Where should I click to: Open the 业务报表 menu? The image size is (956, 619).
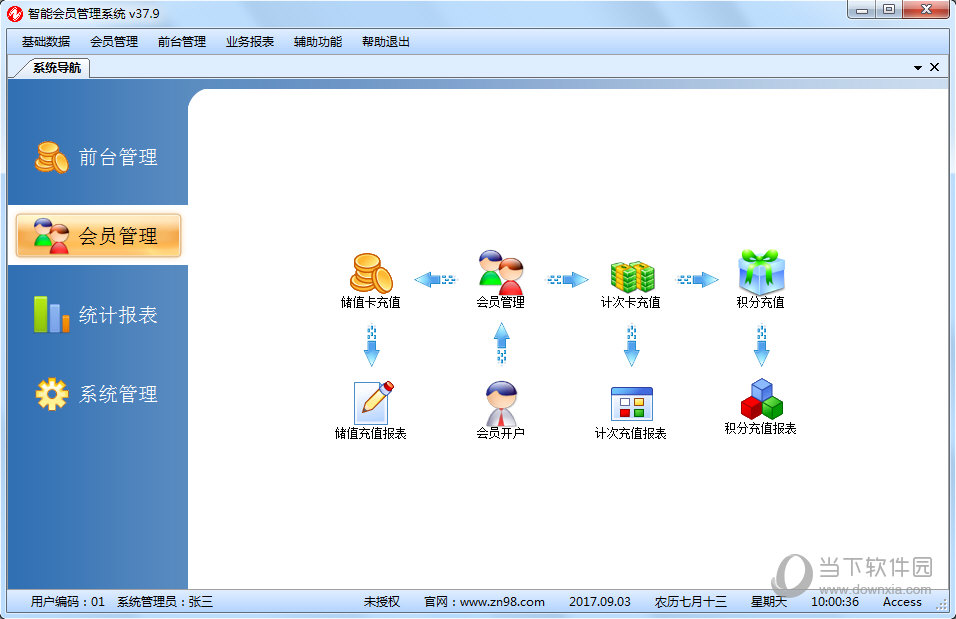click(x=250, y=41)
